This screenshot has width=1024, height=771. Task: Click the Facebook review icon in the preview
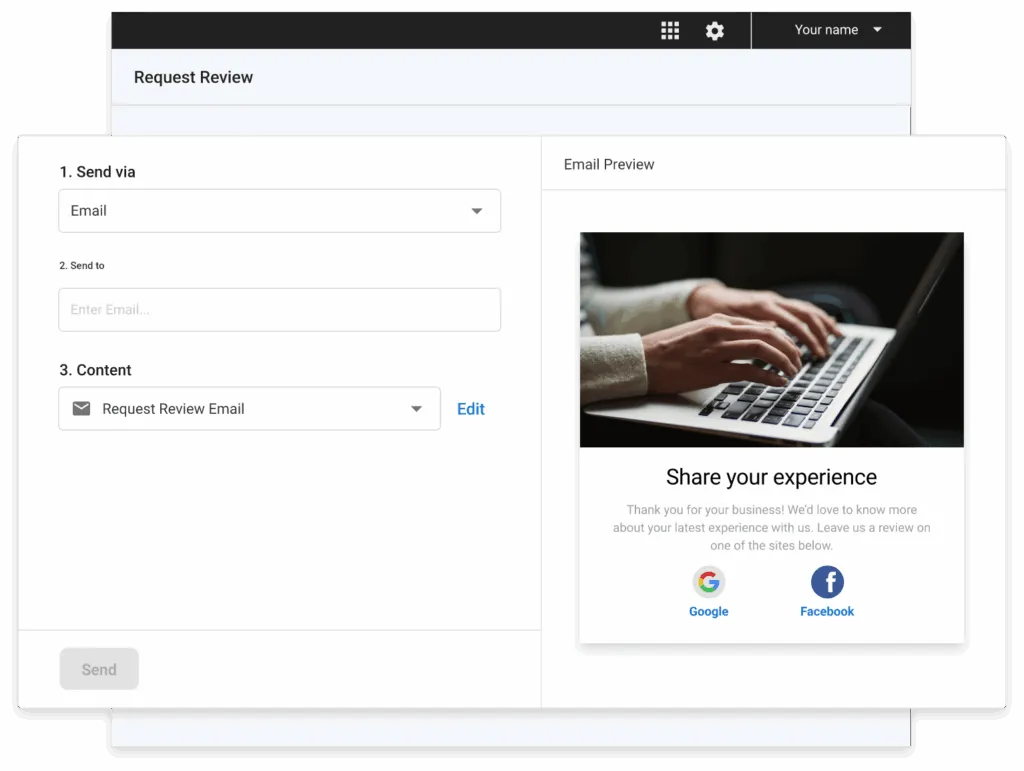[827, 581]
